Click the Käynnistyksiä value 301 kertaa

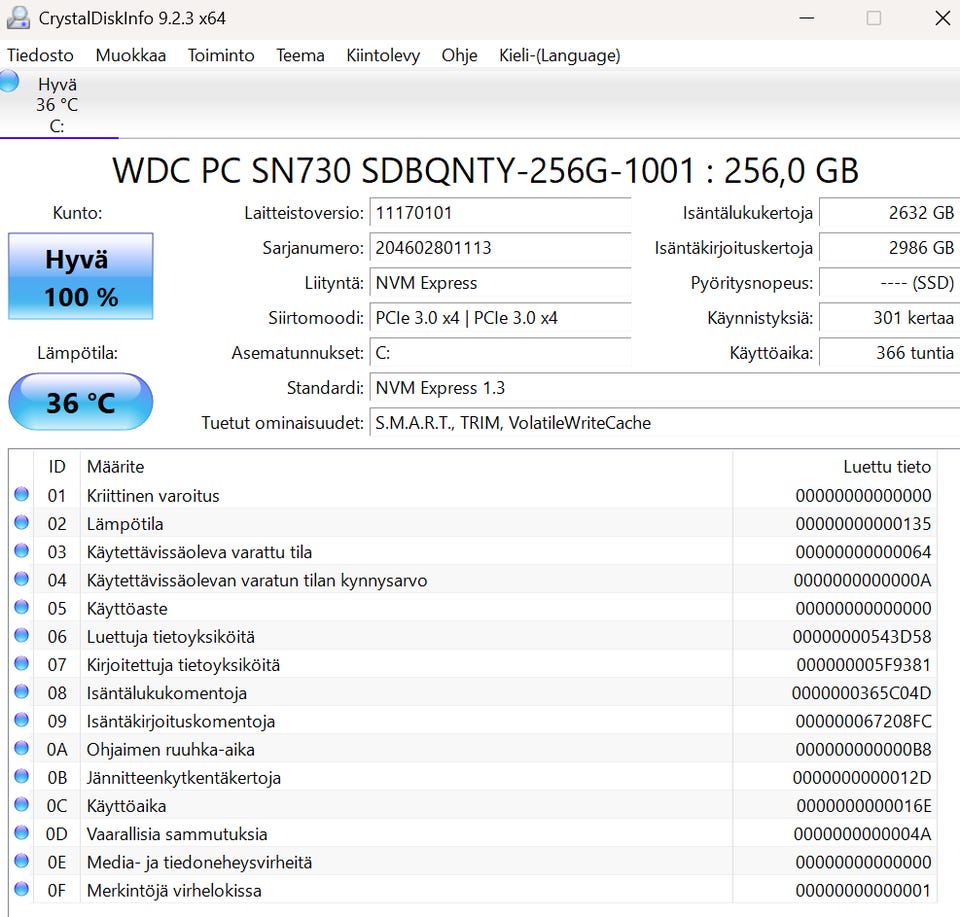coord(890,318)
